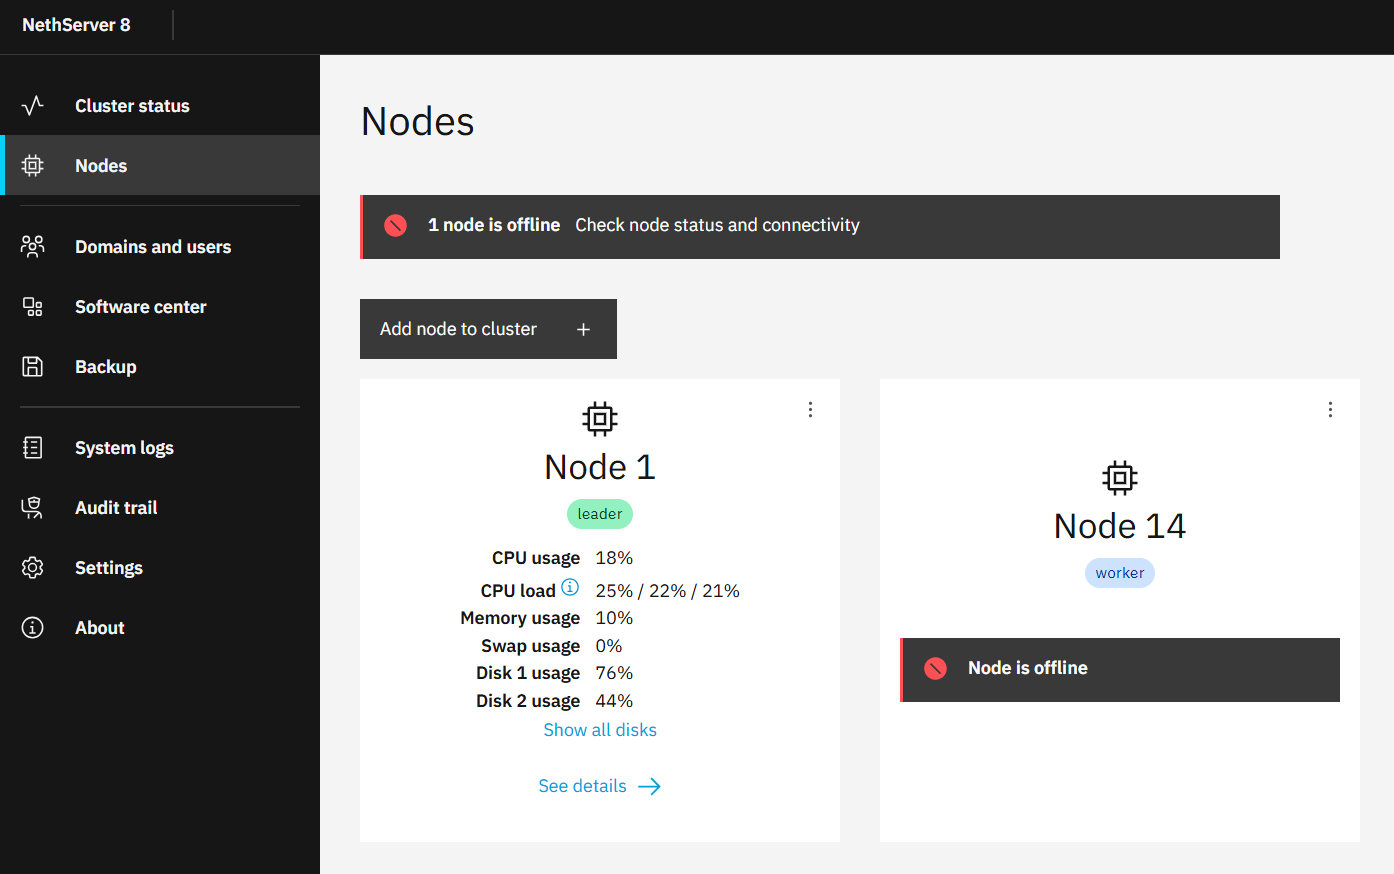Click the Audit trail icon
This screenshot has width=1394, height=874.
(33, 508)
